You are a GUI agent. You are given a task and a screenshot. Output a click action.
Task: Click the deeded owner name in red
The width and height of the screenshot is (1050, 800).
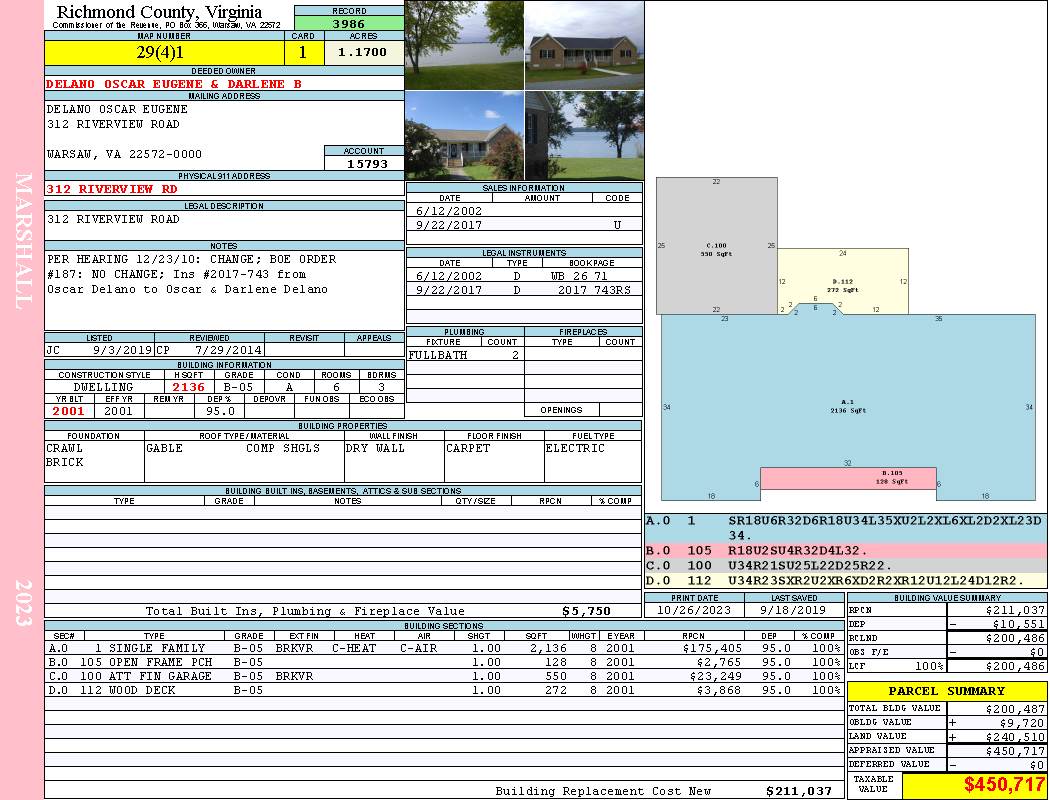click(174, 84)
